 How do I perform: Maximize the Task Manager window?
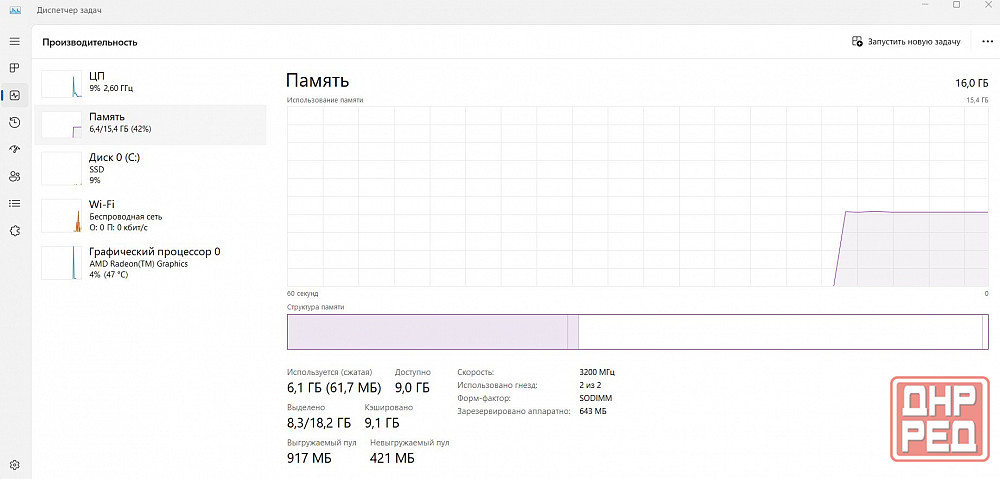pyautogui.click(x=956, y=6)
